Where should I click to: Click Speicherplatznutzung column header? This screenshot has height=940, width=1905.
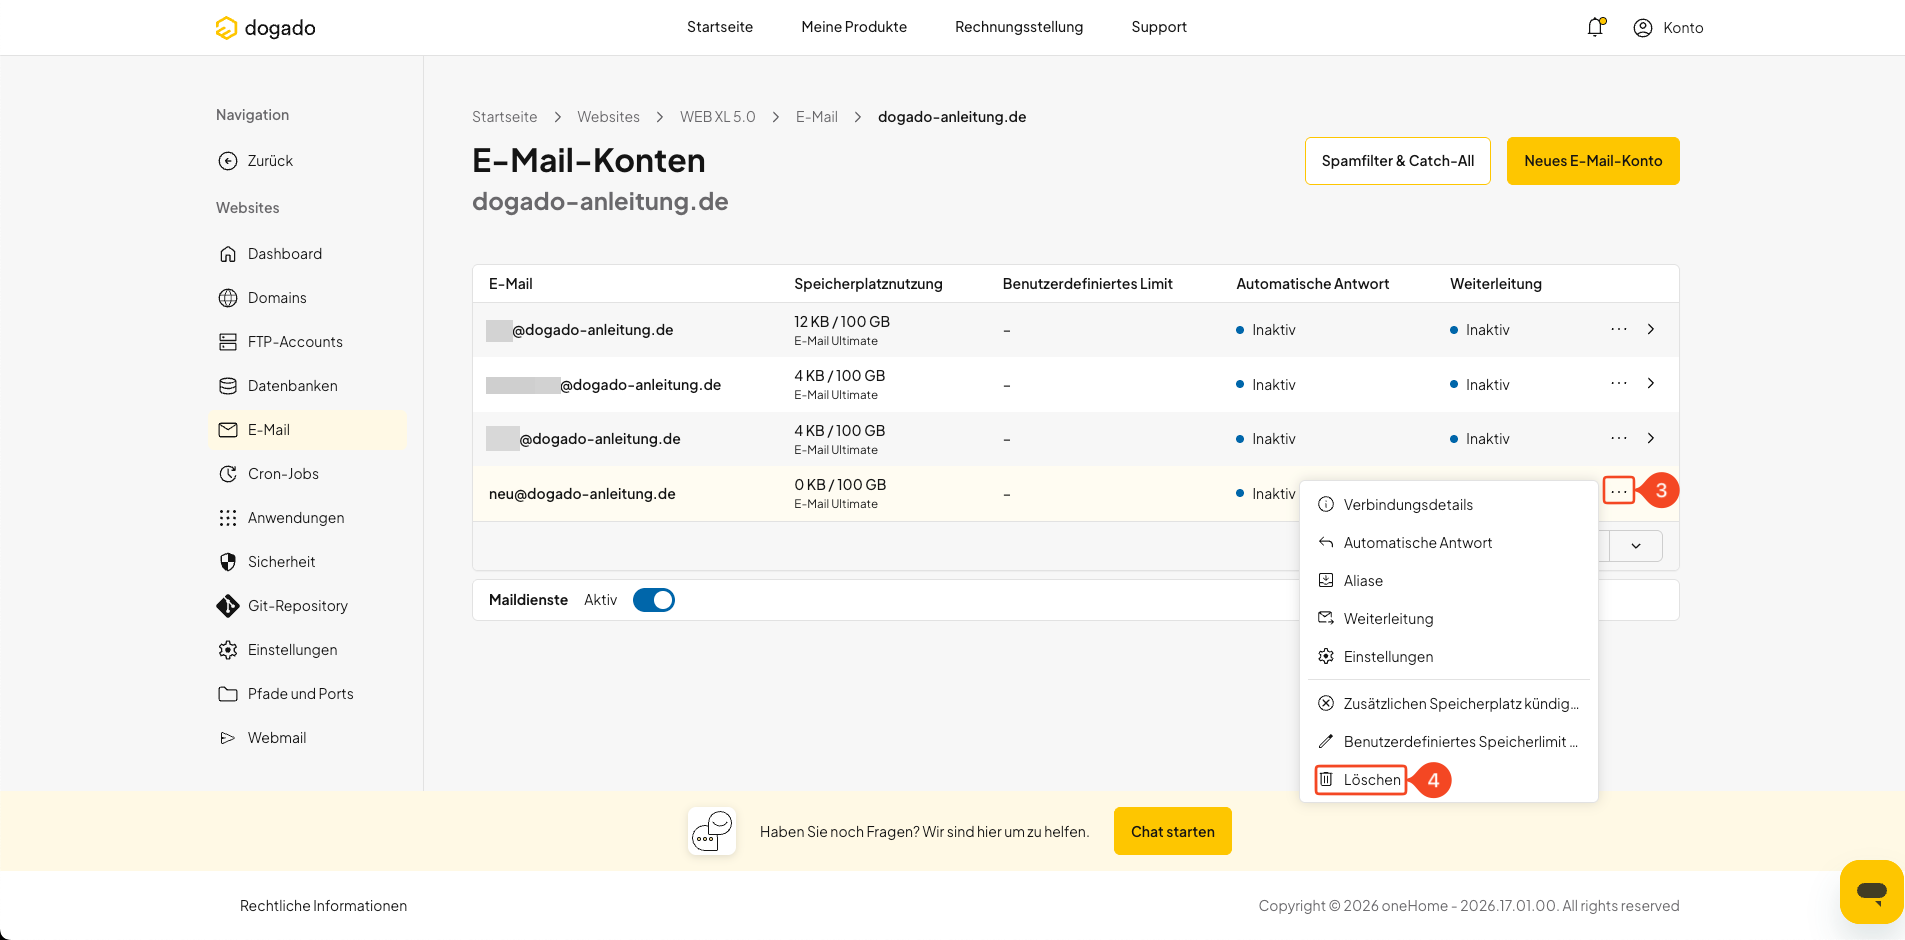pos(868,284)
